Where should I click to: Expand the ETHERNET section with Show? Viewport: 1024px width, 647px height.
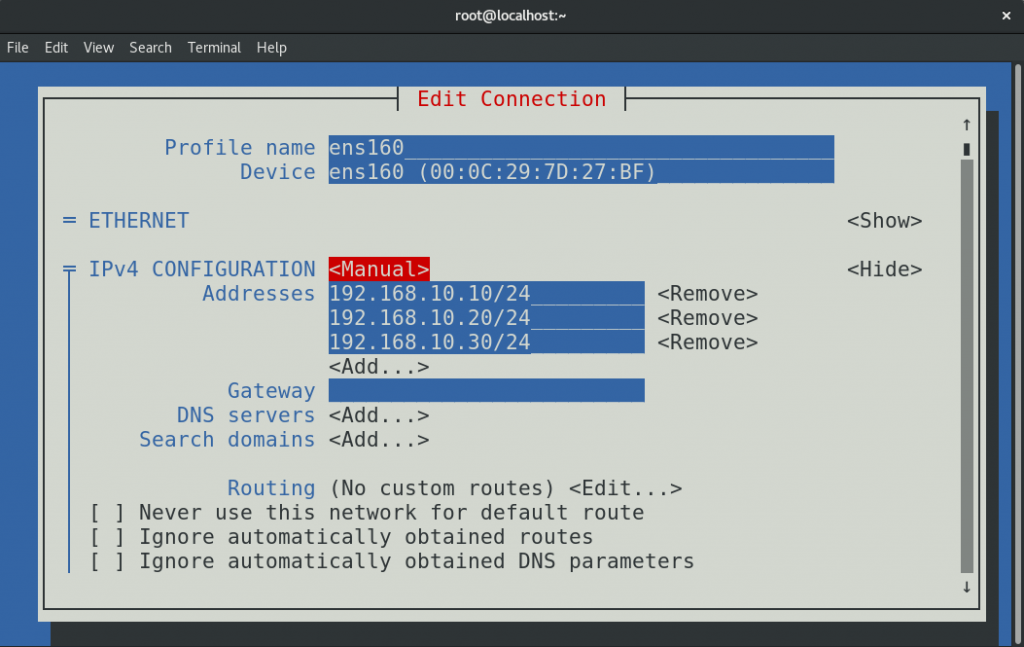(884, 220)
